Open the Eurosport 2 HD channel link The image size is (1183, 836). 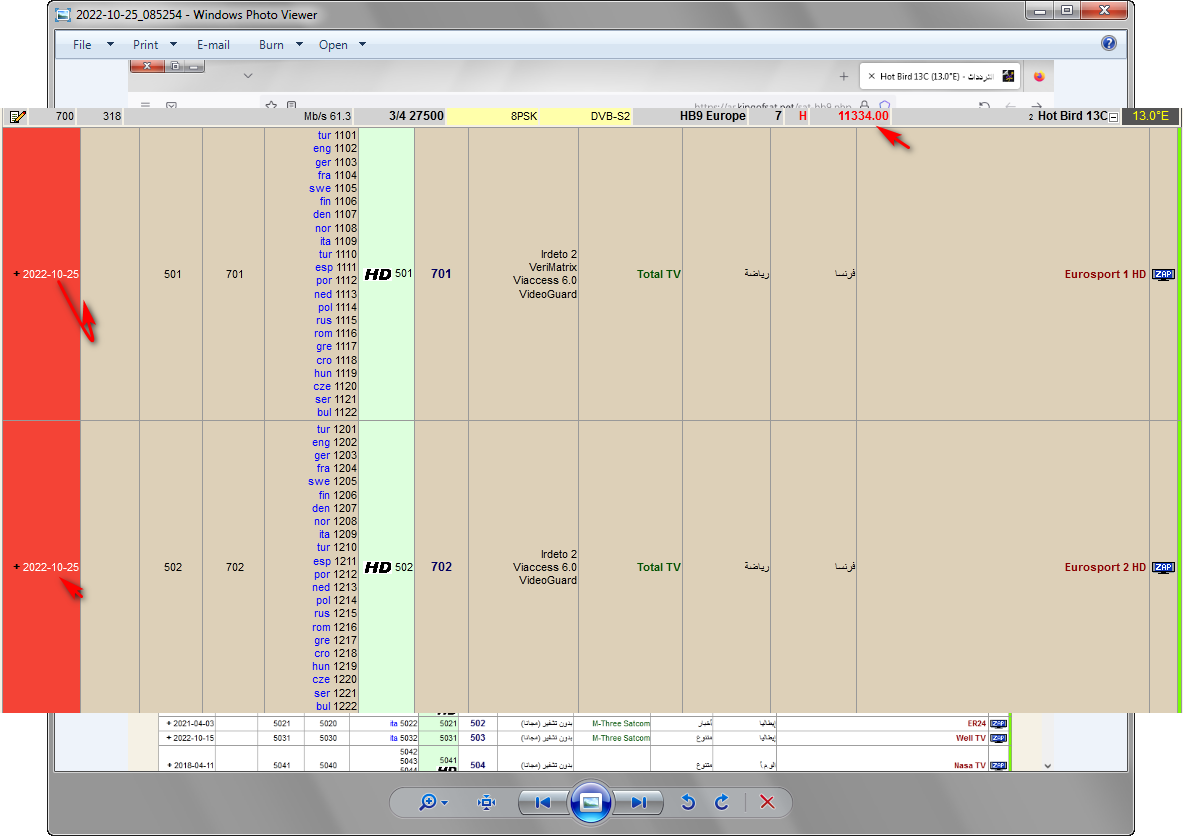click(x=1105, y=567)
